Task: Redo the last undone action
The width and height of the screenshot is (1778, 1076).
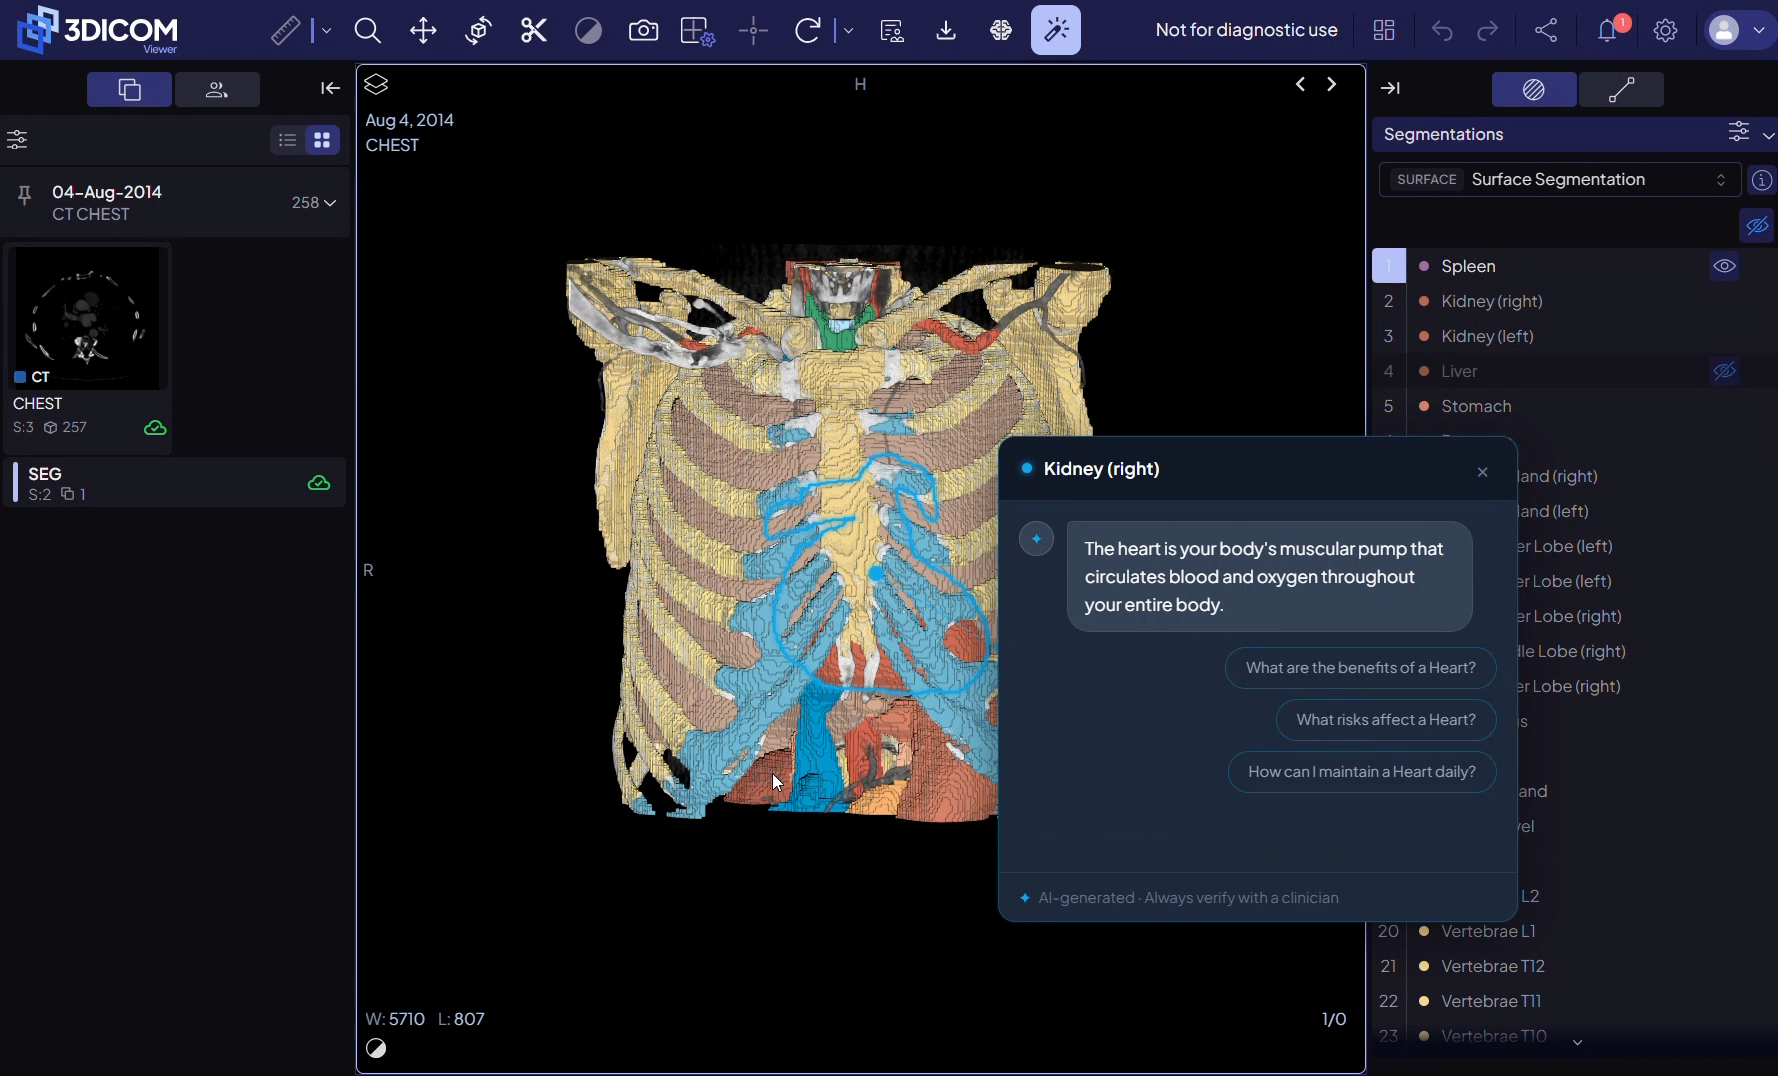Action: click(x=1488, y=31)
